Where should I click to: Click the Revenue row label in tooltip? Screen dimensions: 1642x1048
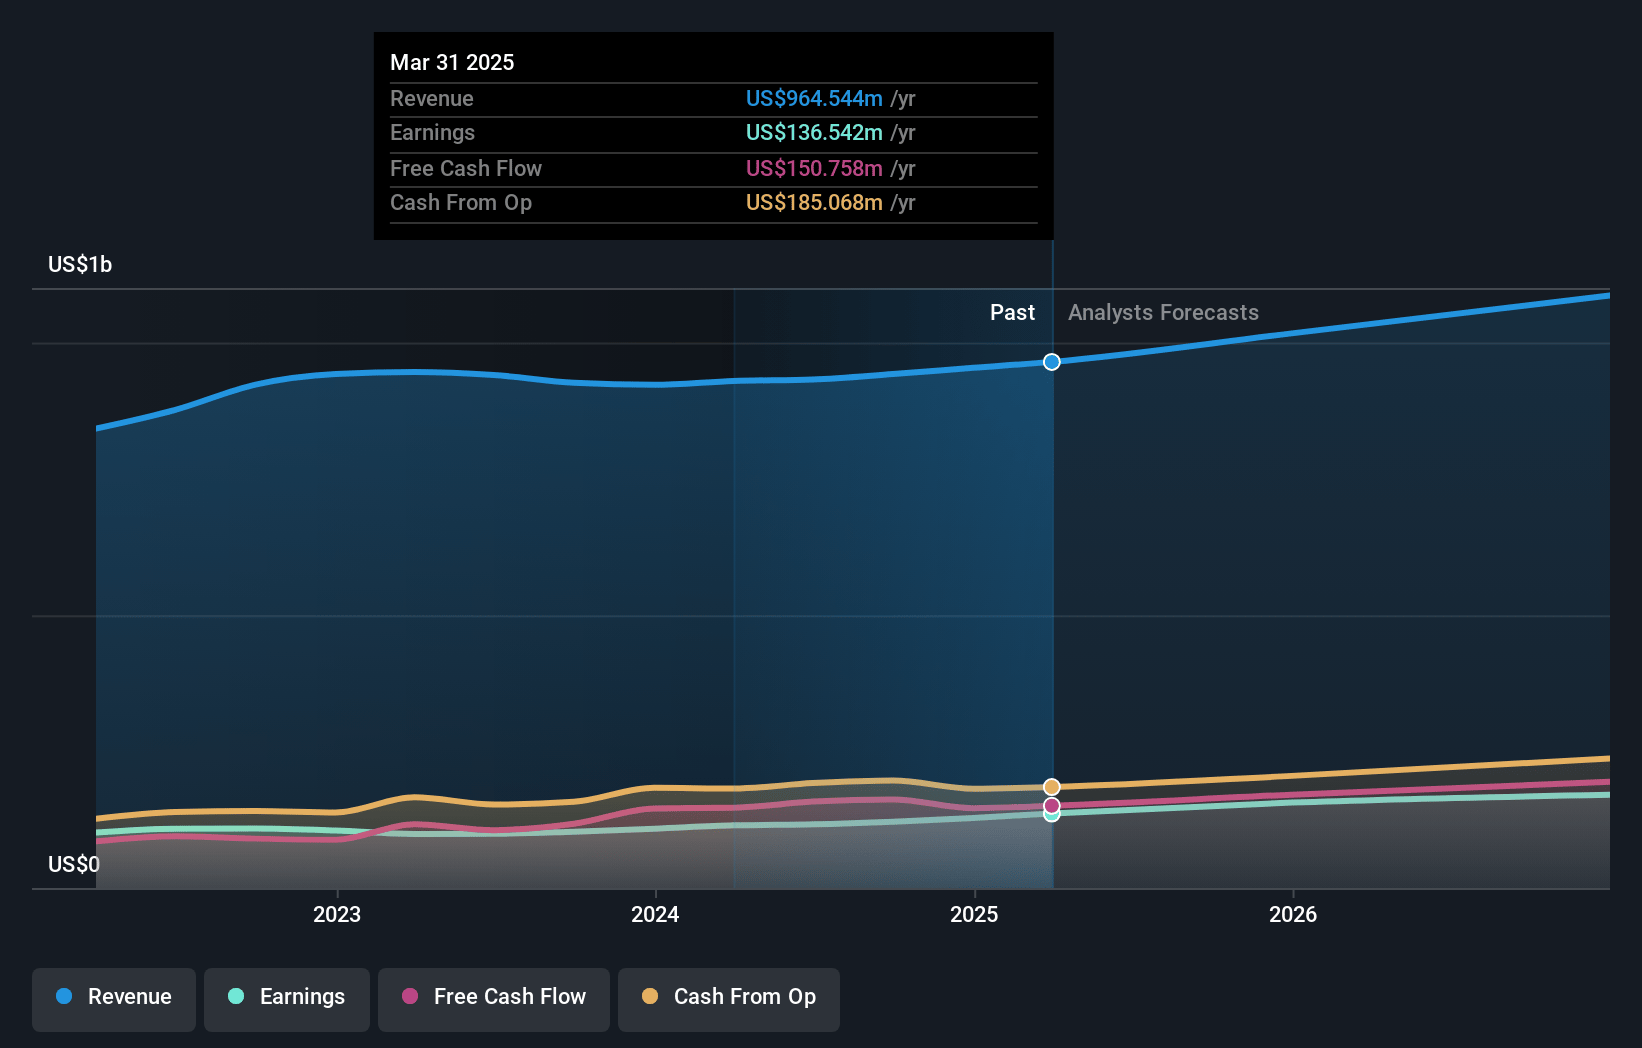431,98
